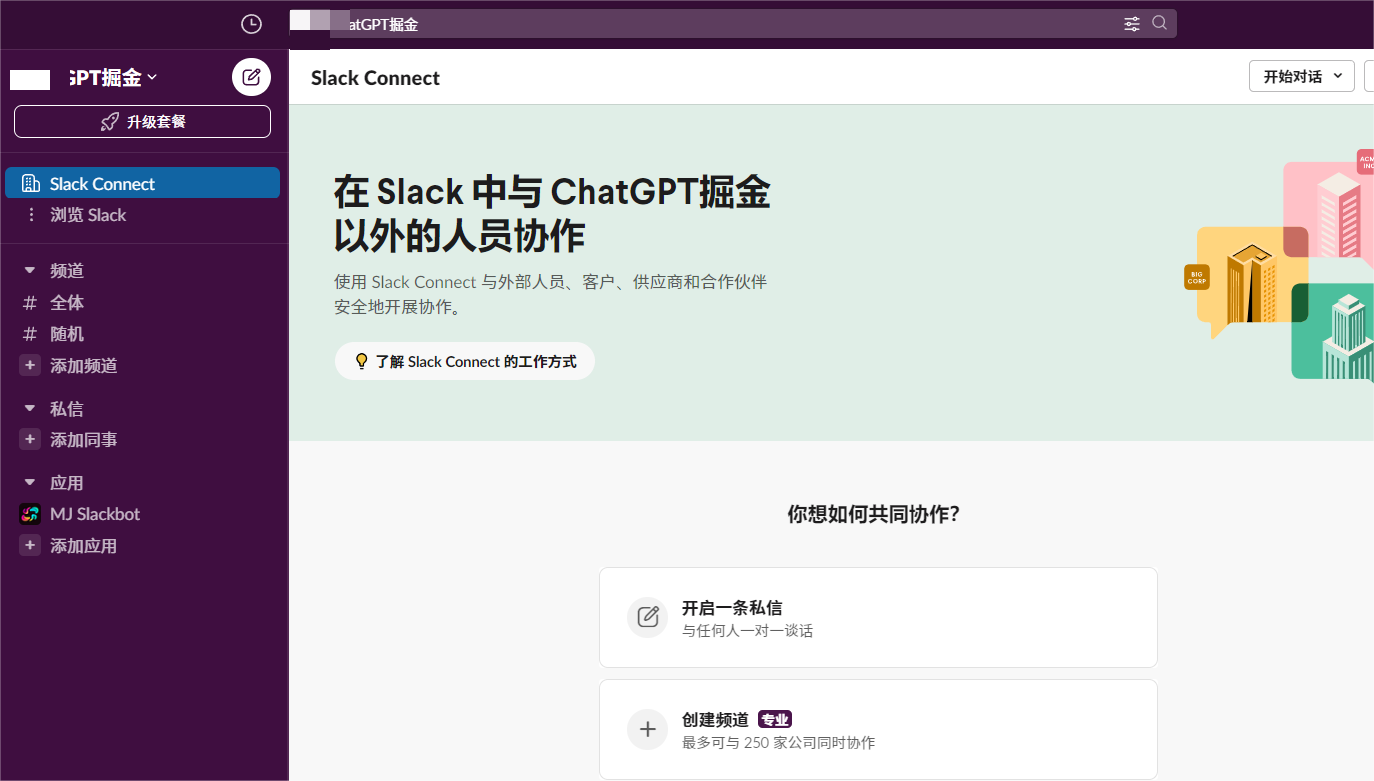This screenshot has height=781, width=1374.
Task: Click the MJ Slackbot app icon
Action: pyautogui.click(x=30, y=514)
